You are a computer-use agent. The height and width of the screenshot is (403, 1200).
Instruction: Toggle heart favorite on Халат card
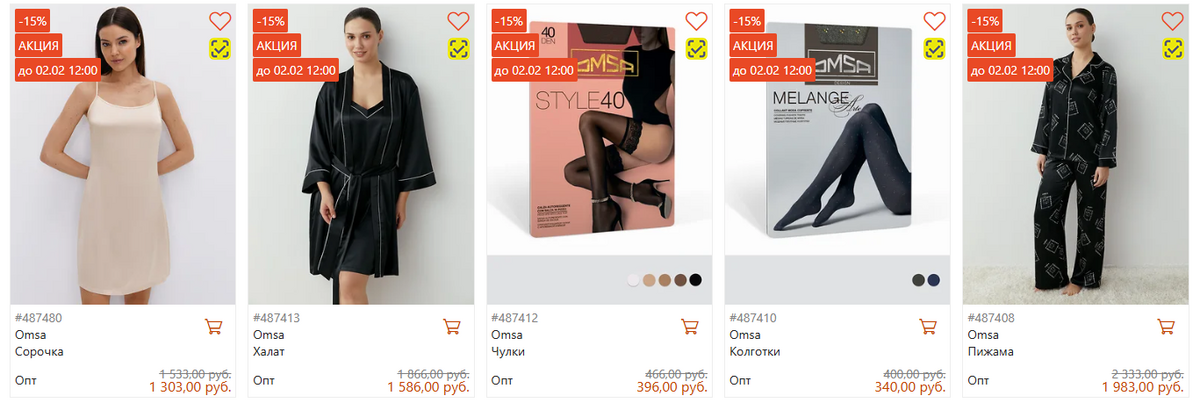tap(458, 21)
